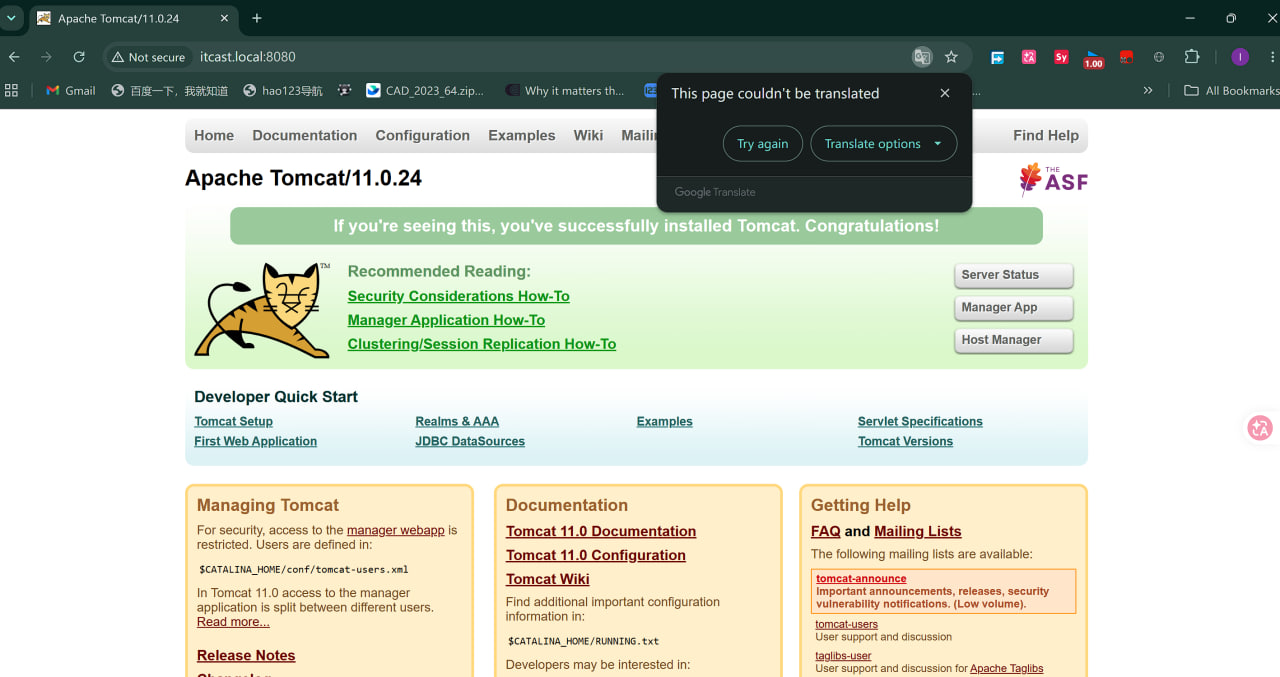
Task: Open the purple profile avatar
Action: tap(1240, 57)
